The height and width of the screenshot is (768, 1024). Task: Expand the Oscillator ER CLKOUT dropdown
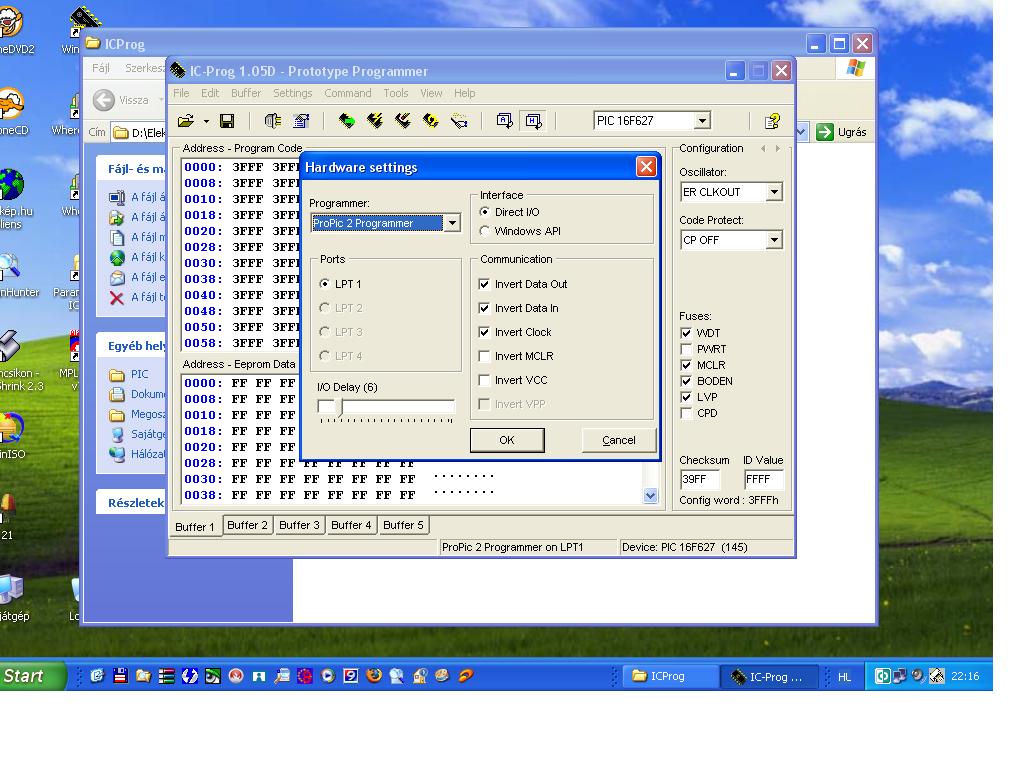click(x=774, y=192)
